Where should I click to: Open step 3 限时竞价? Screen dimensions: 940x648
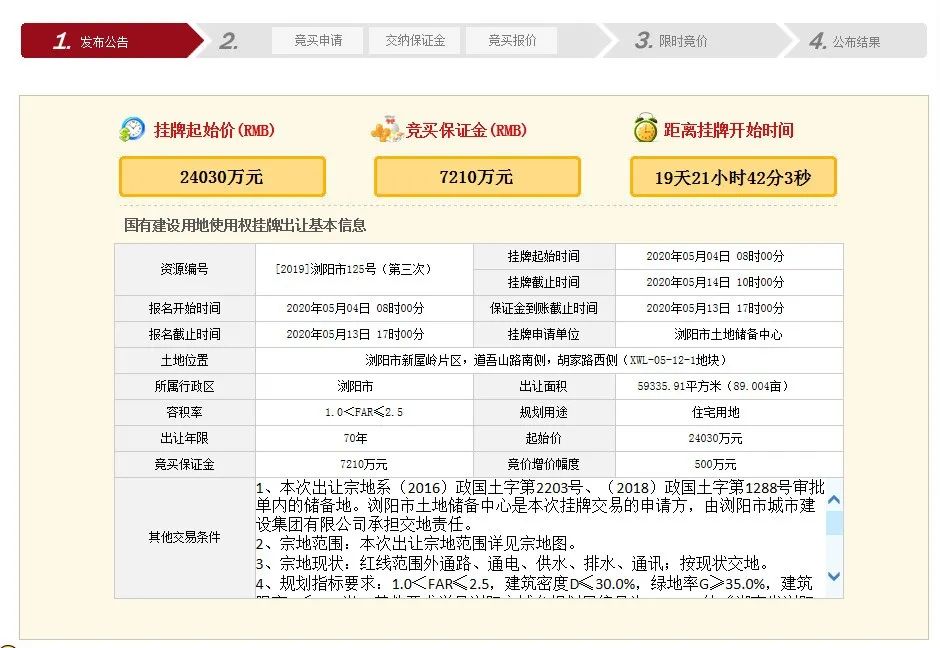click(672, 41)
